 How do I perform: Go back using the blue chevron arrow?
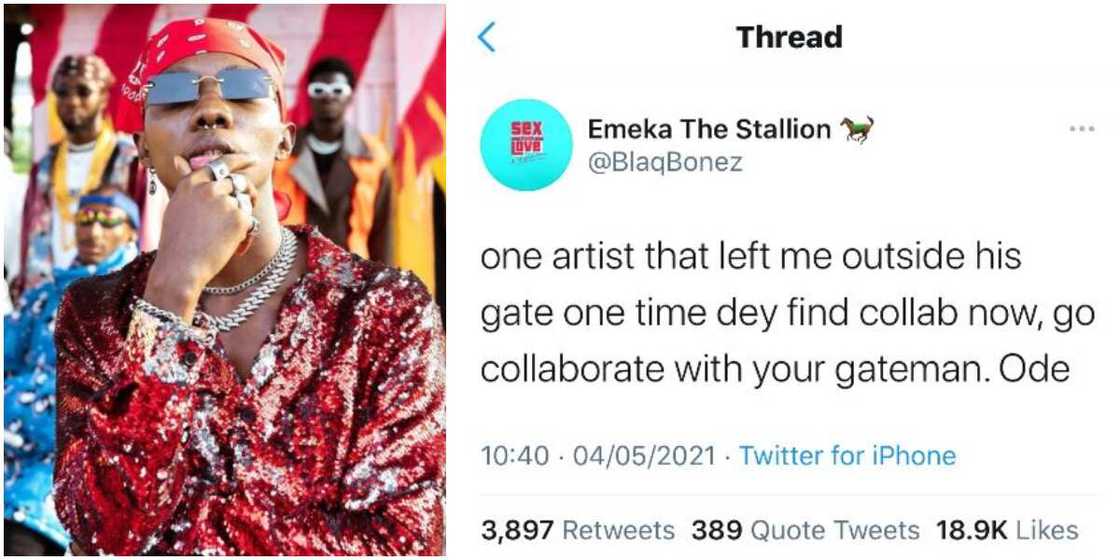click(487, 38)
